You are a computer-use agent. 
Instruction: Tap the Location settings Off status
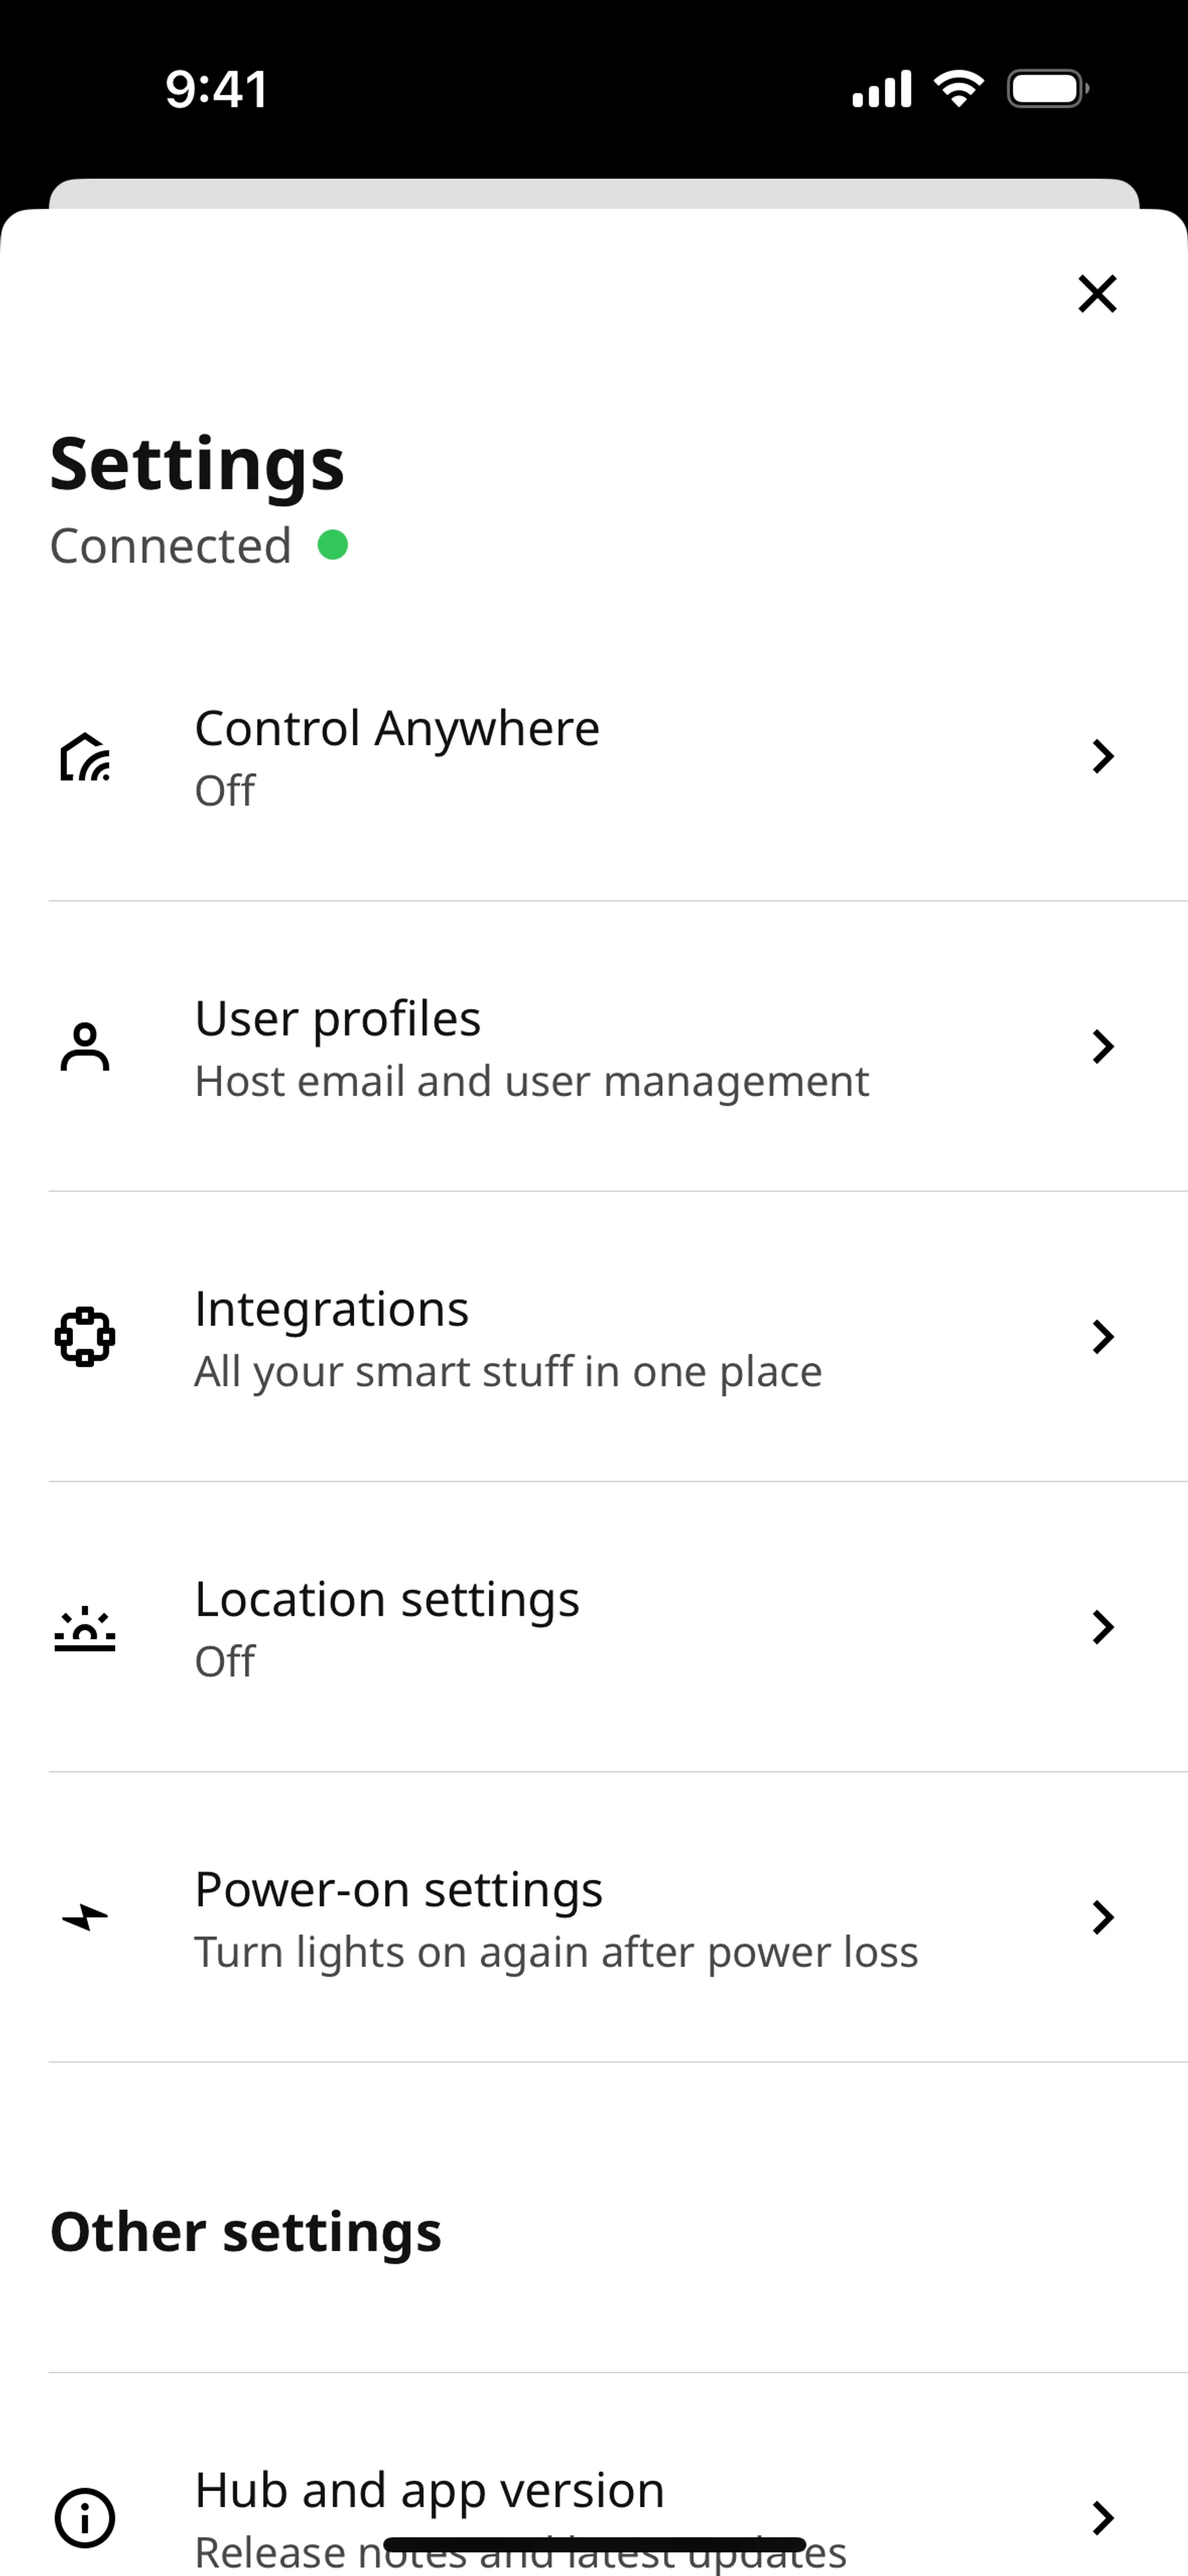[x=225, y=1662]
